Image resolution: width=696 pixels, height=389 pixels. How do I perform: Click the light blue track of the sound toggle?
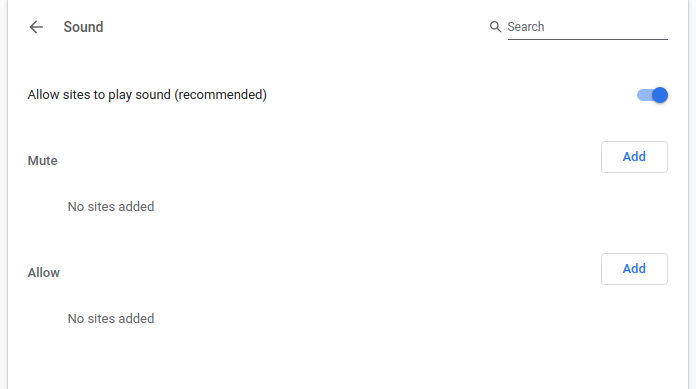click(644, 95)
